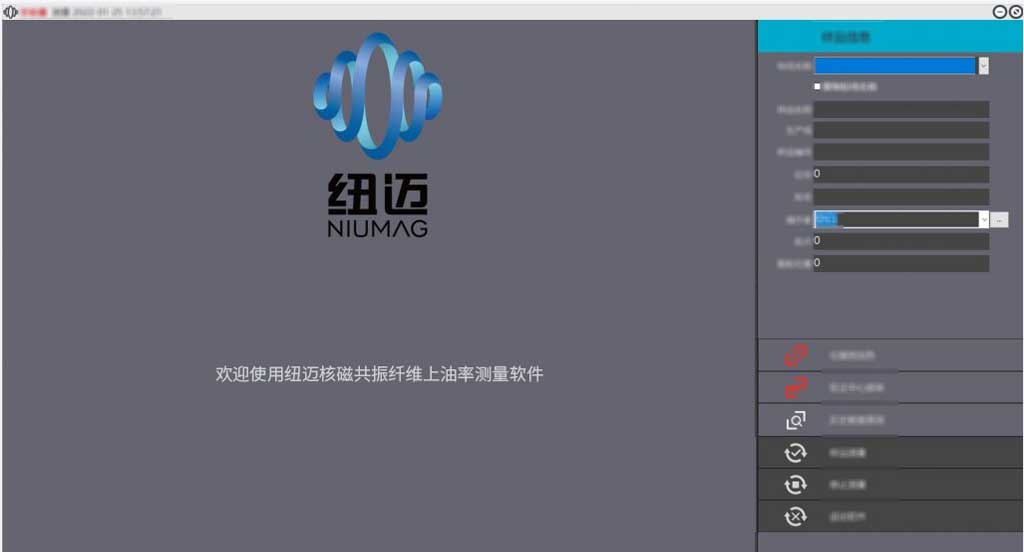Close the app with the circled X button
Screen dimensions: 1024x552
1015,12
